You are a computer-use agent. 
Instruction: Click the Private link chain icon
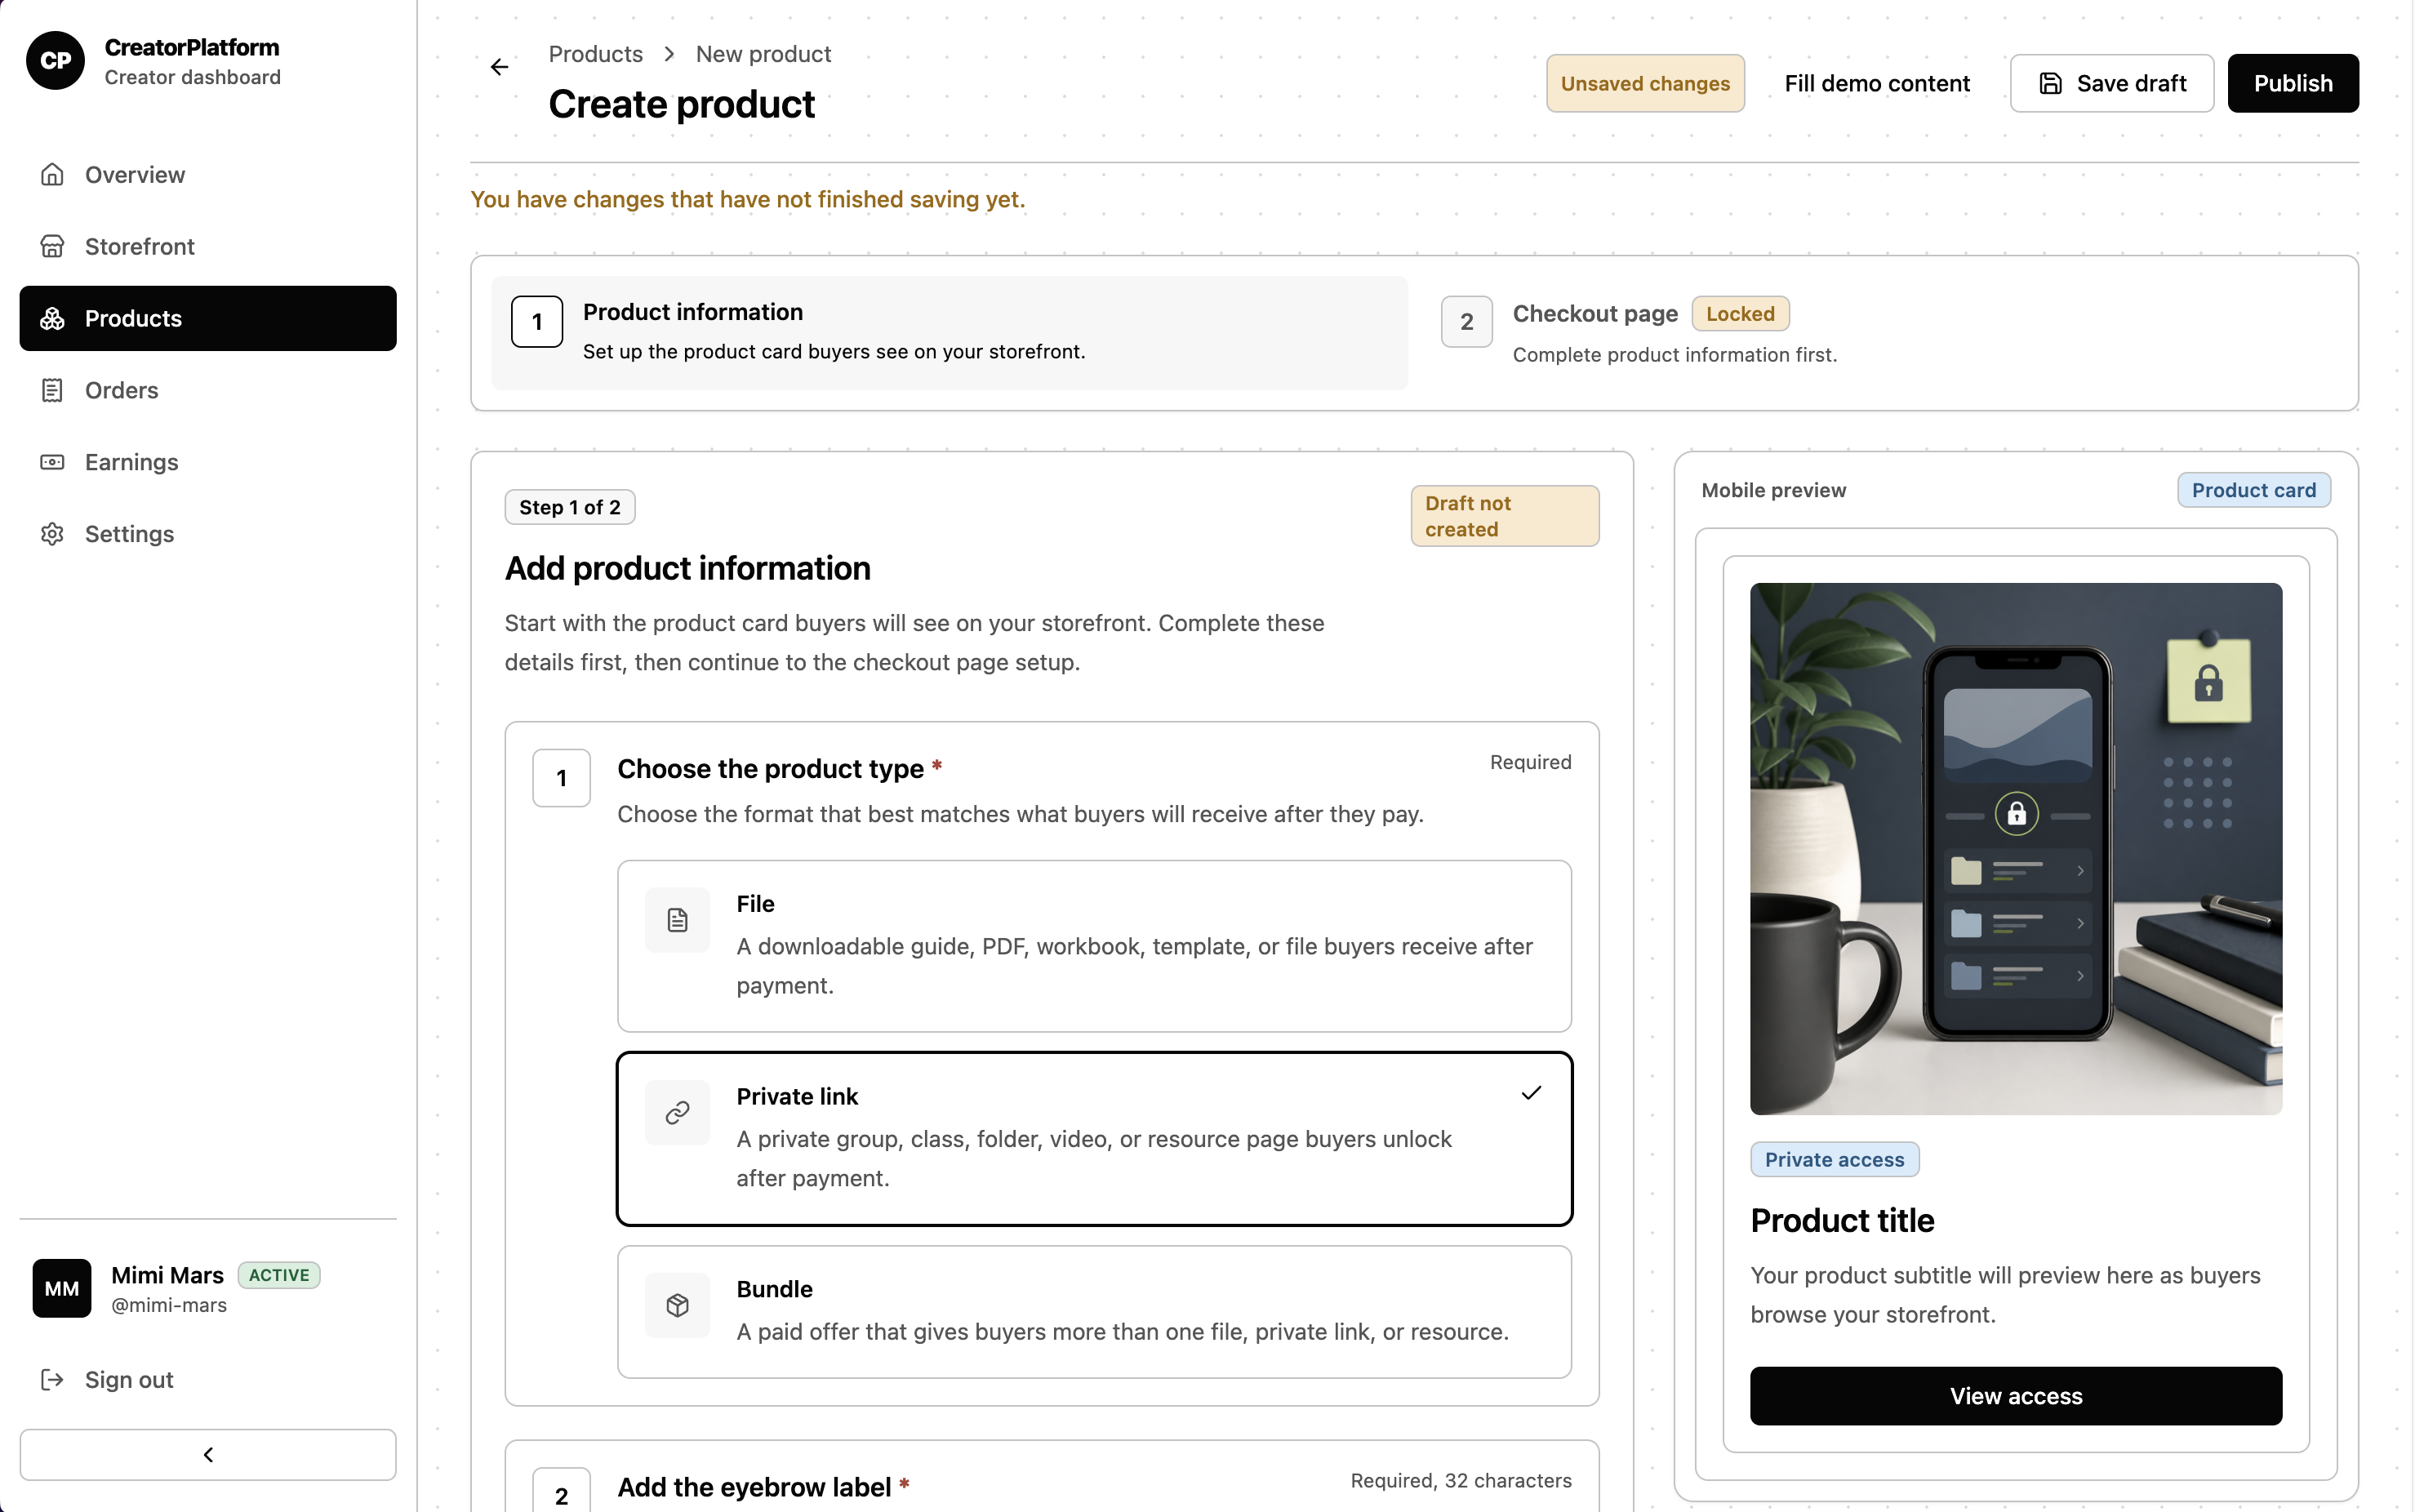[x=677, y=1113]
